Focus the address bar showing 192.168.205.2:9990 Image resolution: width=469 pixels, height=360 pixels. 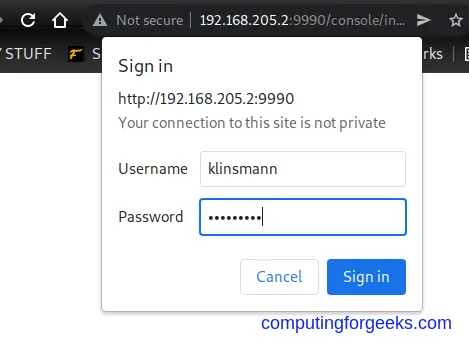pos(302,20)
